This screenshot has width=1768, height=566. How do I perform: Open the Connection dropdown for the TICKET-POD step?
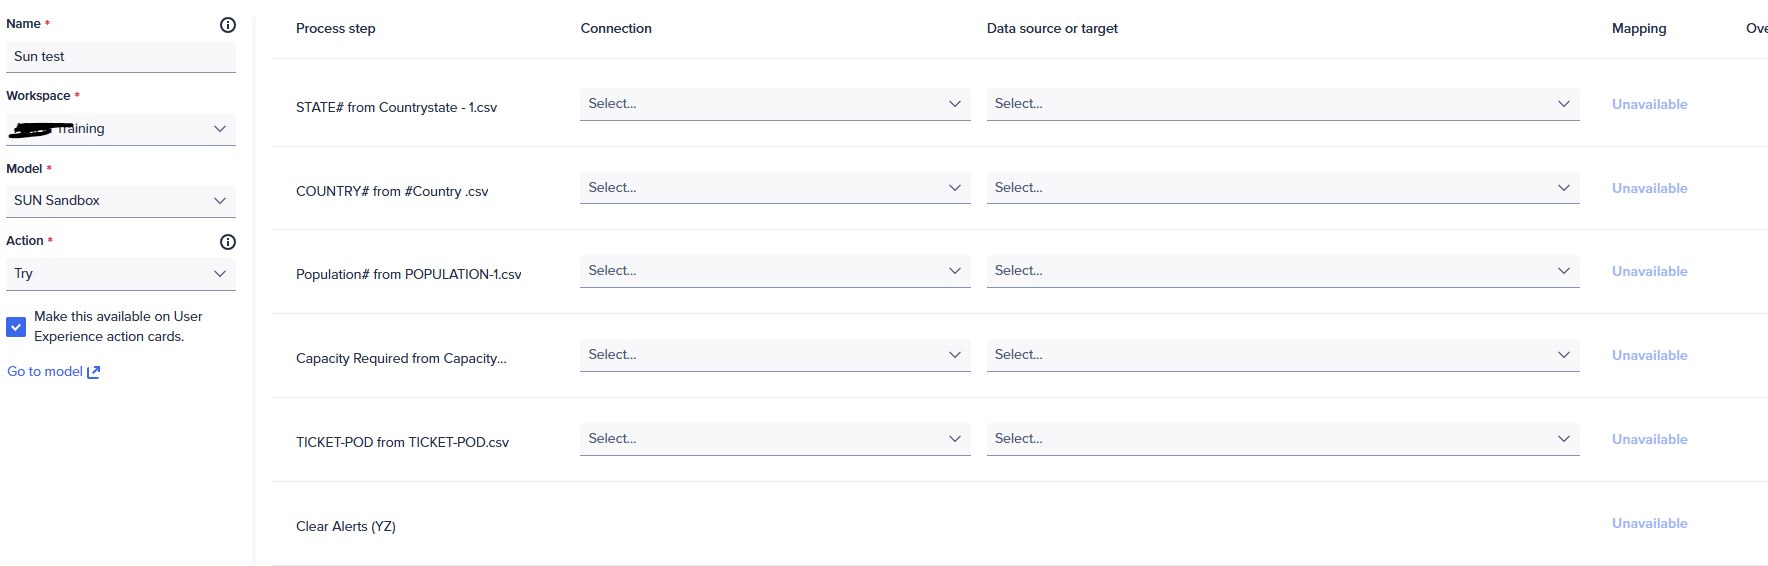click(774, 439)
